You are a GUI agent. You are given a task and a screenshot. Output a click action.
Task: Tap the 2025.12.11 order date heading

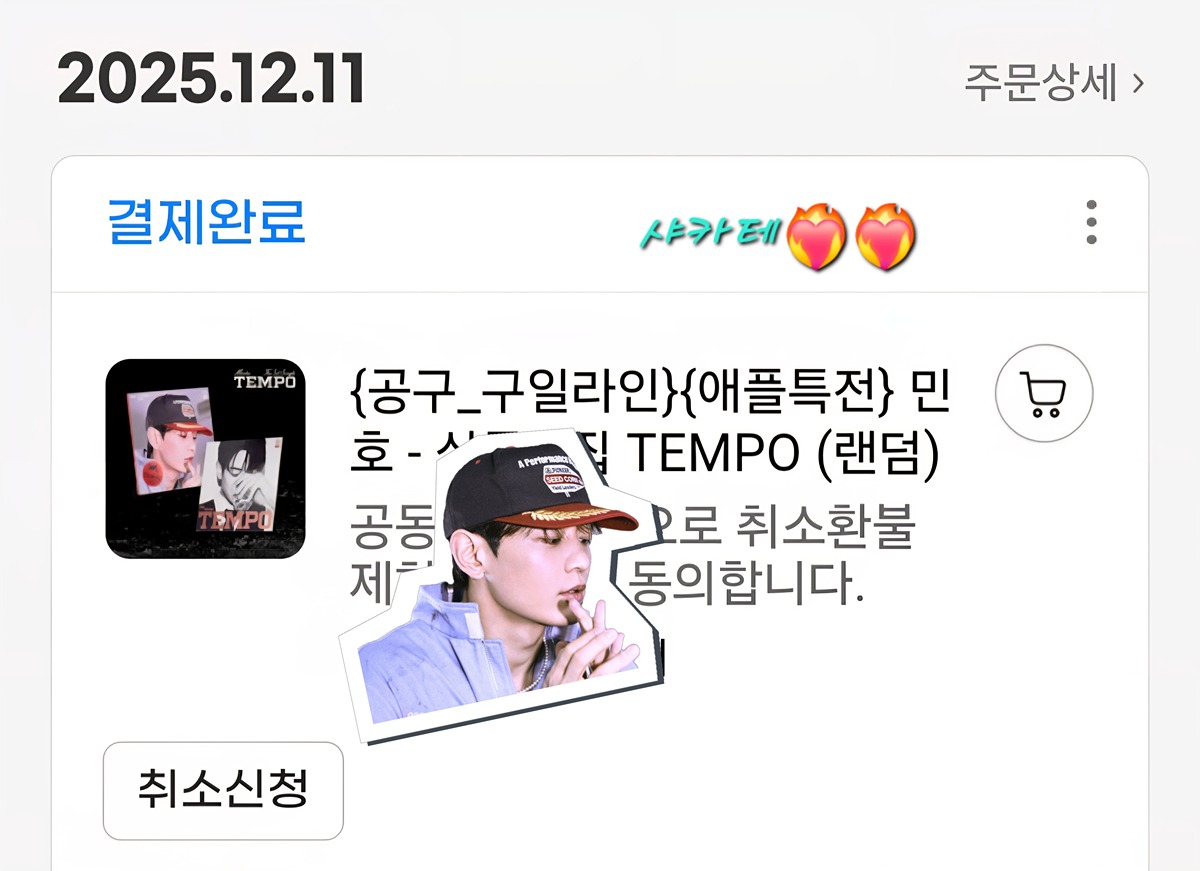pos(211,79)
